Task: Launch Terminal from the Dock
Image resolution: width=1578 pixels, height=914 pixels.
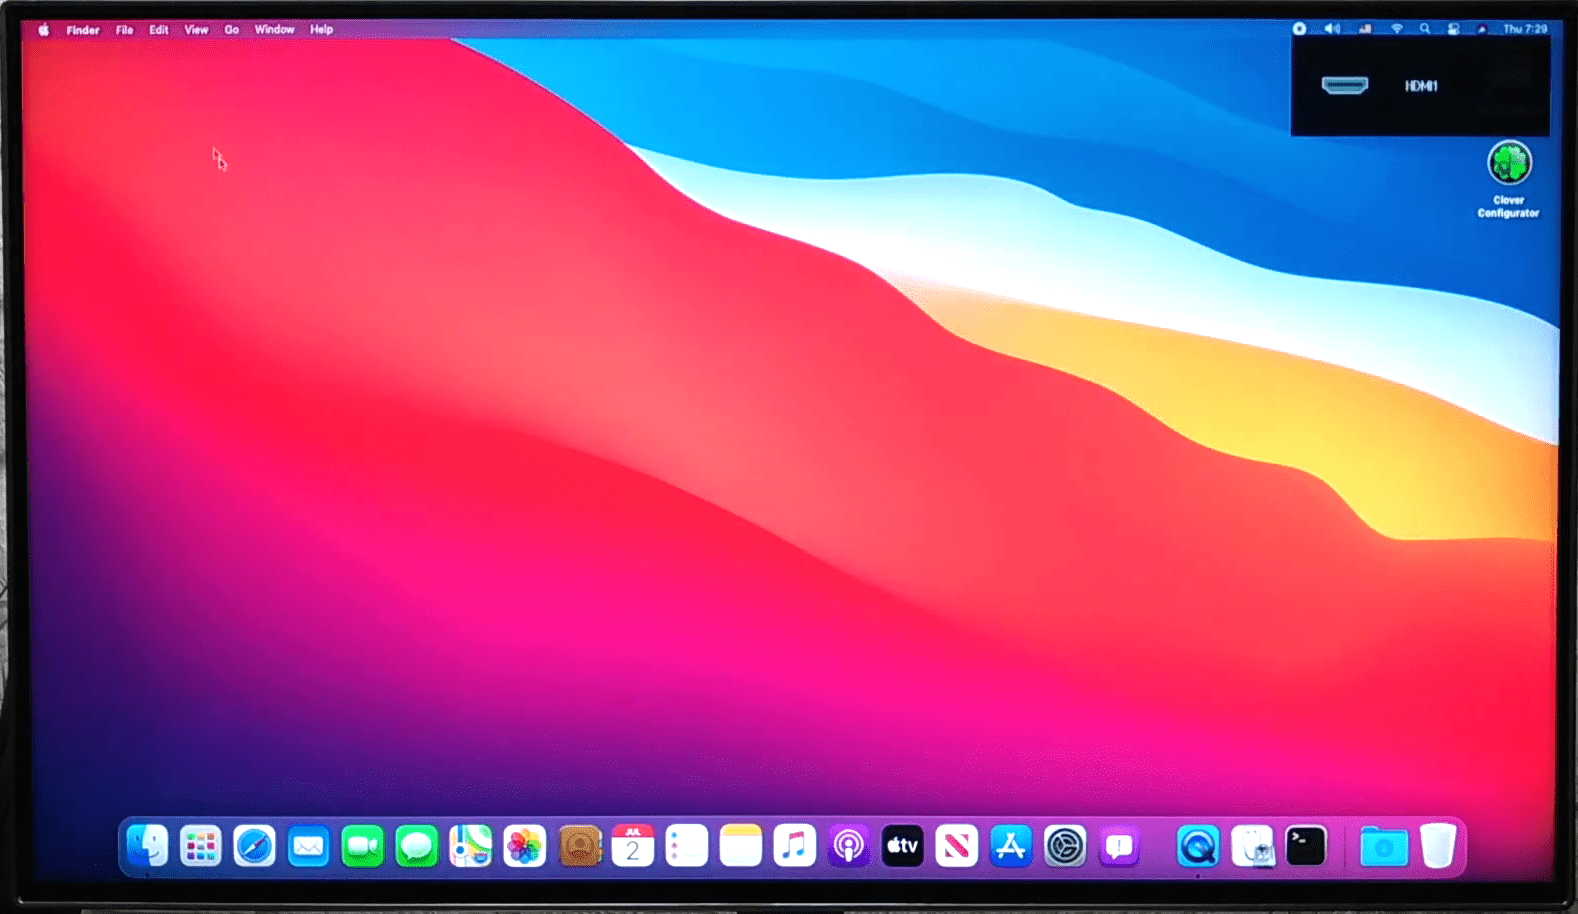Action: coord(1306,847)
